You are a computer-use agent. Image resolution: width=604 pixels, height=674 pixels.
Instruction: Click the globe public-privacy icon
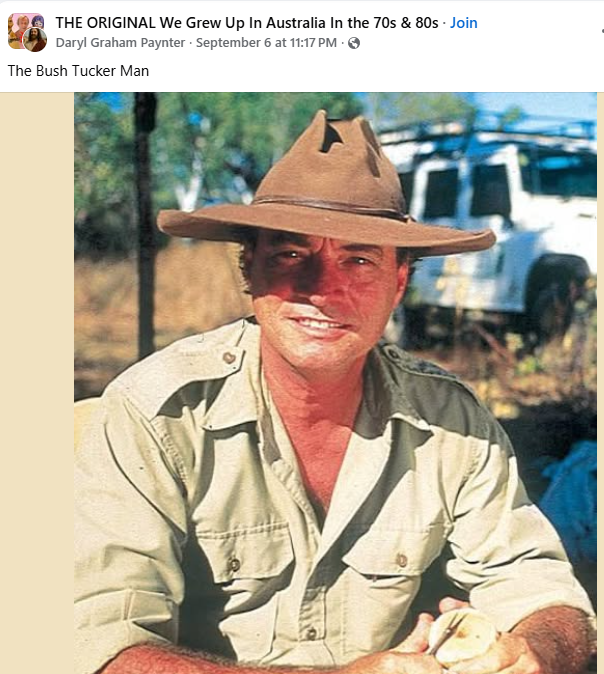354,43
